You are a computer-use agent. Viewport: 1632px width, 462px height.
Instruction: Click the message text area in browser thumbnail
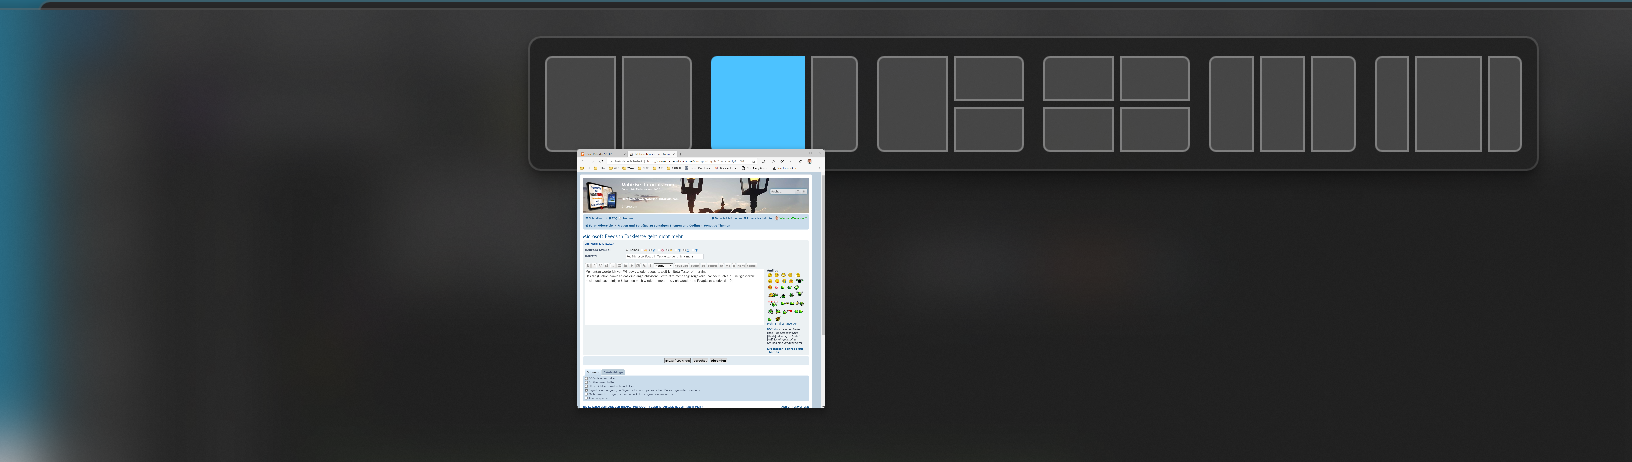pyautogui.click(x=671, y=296)
